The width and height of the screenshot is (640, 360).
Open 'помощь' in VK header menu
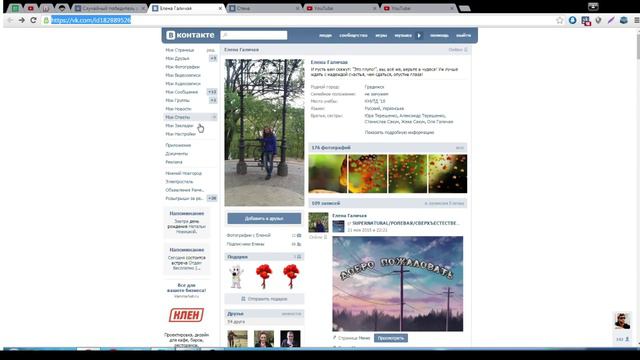(x=439, y=36)
